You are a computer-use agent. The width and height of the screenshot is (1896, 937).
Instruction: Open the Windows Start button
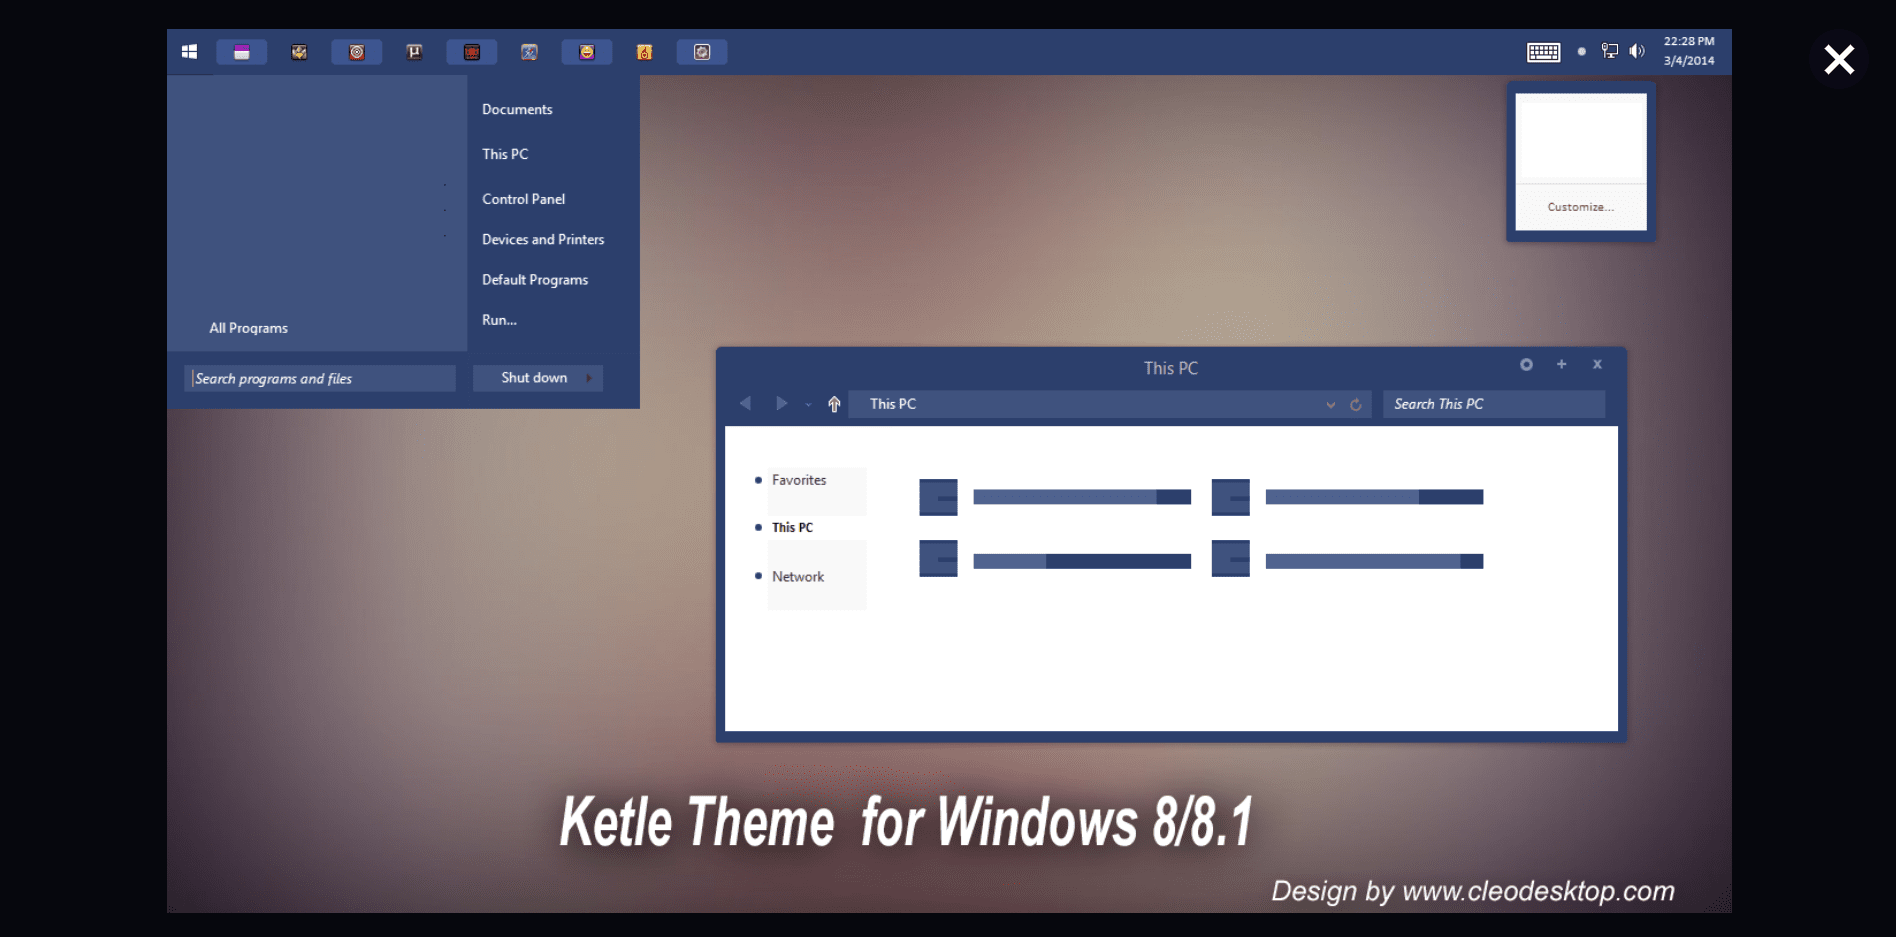point(189,52)
